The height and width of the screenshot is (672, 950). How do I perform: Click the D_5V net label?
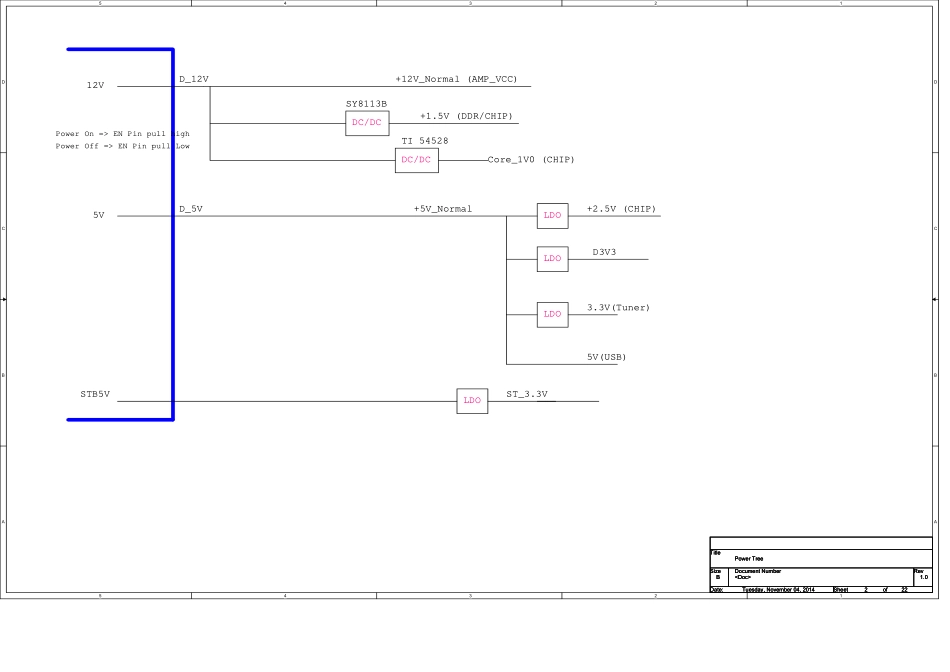tap(190, 209)
